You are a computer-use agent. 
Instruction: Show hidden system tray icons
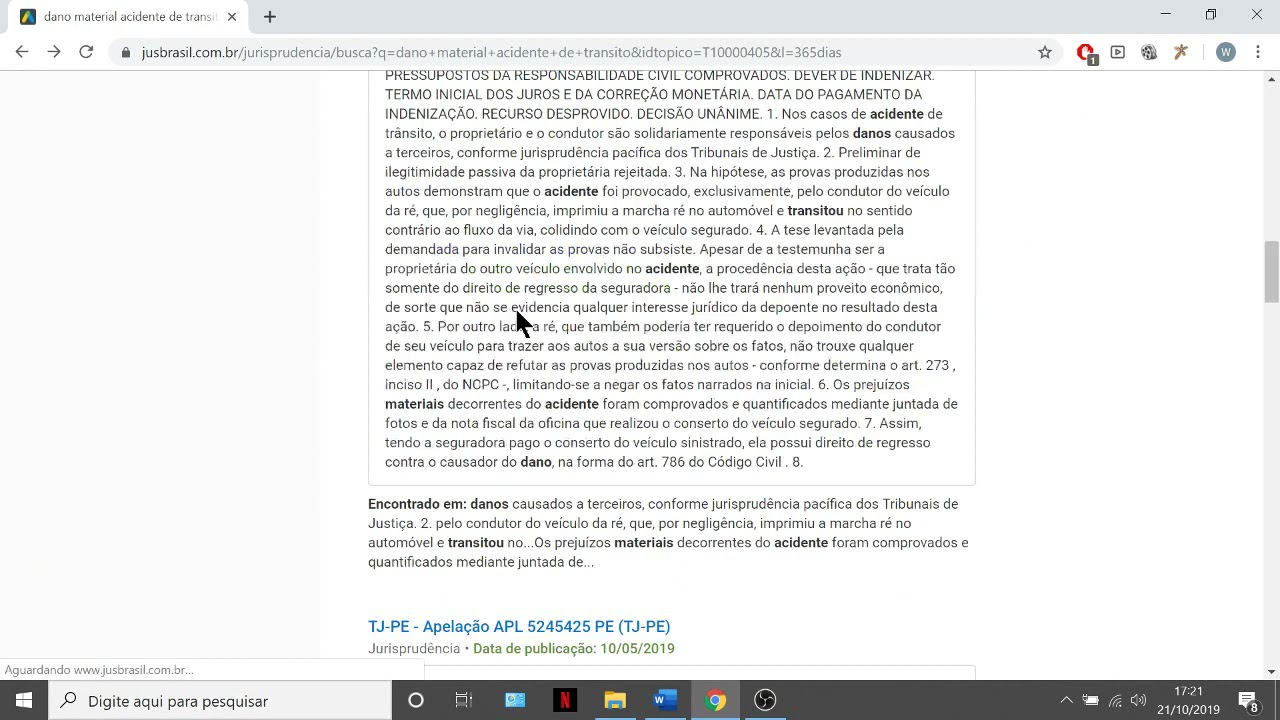pyautogui.click(x=1066, y=700)
